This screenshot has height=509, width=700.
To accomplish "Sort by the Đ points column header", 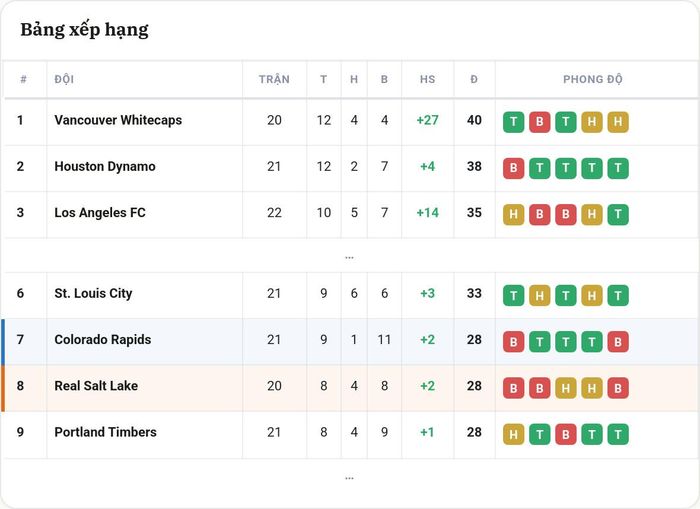I will click(x=474, y=79).
